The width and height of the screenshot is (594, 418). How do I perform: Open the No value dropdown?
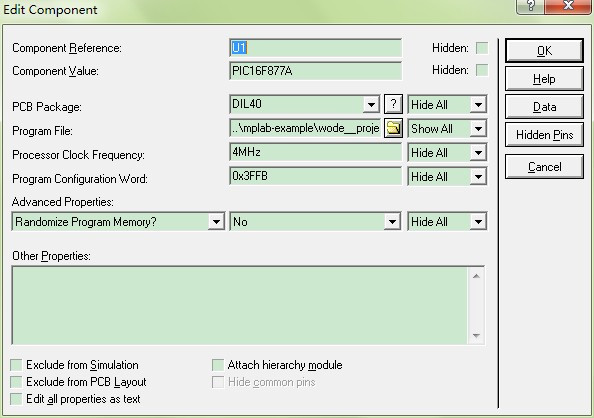pyautogui.click(x=392, y=222)
